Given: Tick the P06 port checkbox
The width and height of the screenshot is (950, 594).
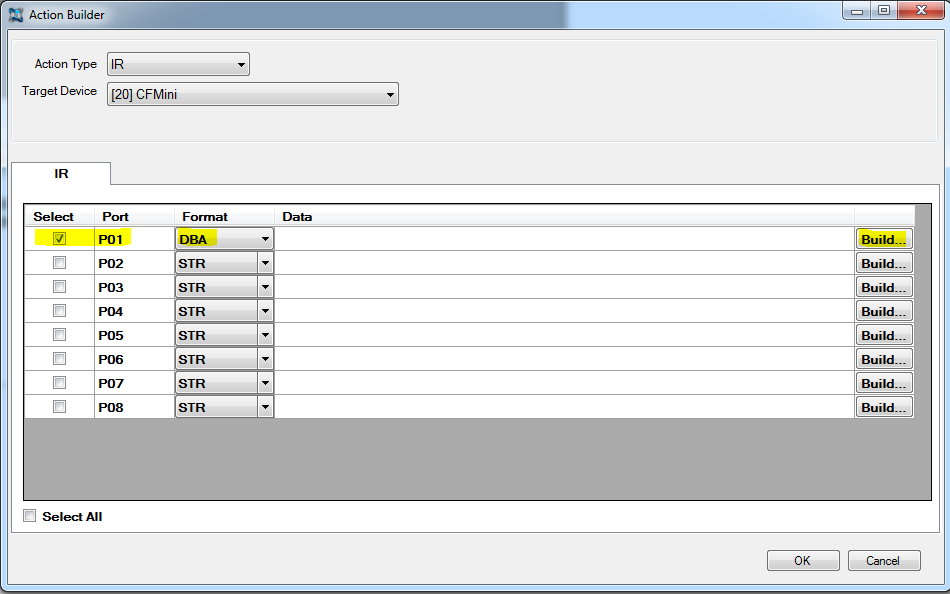Looking at the screenshot, I should point(60,359).
